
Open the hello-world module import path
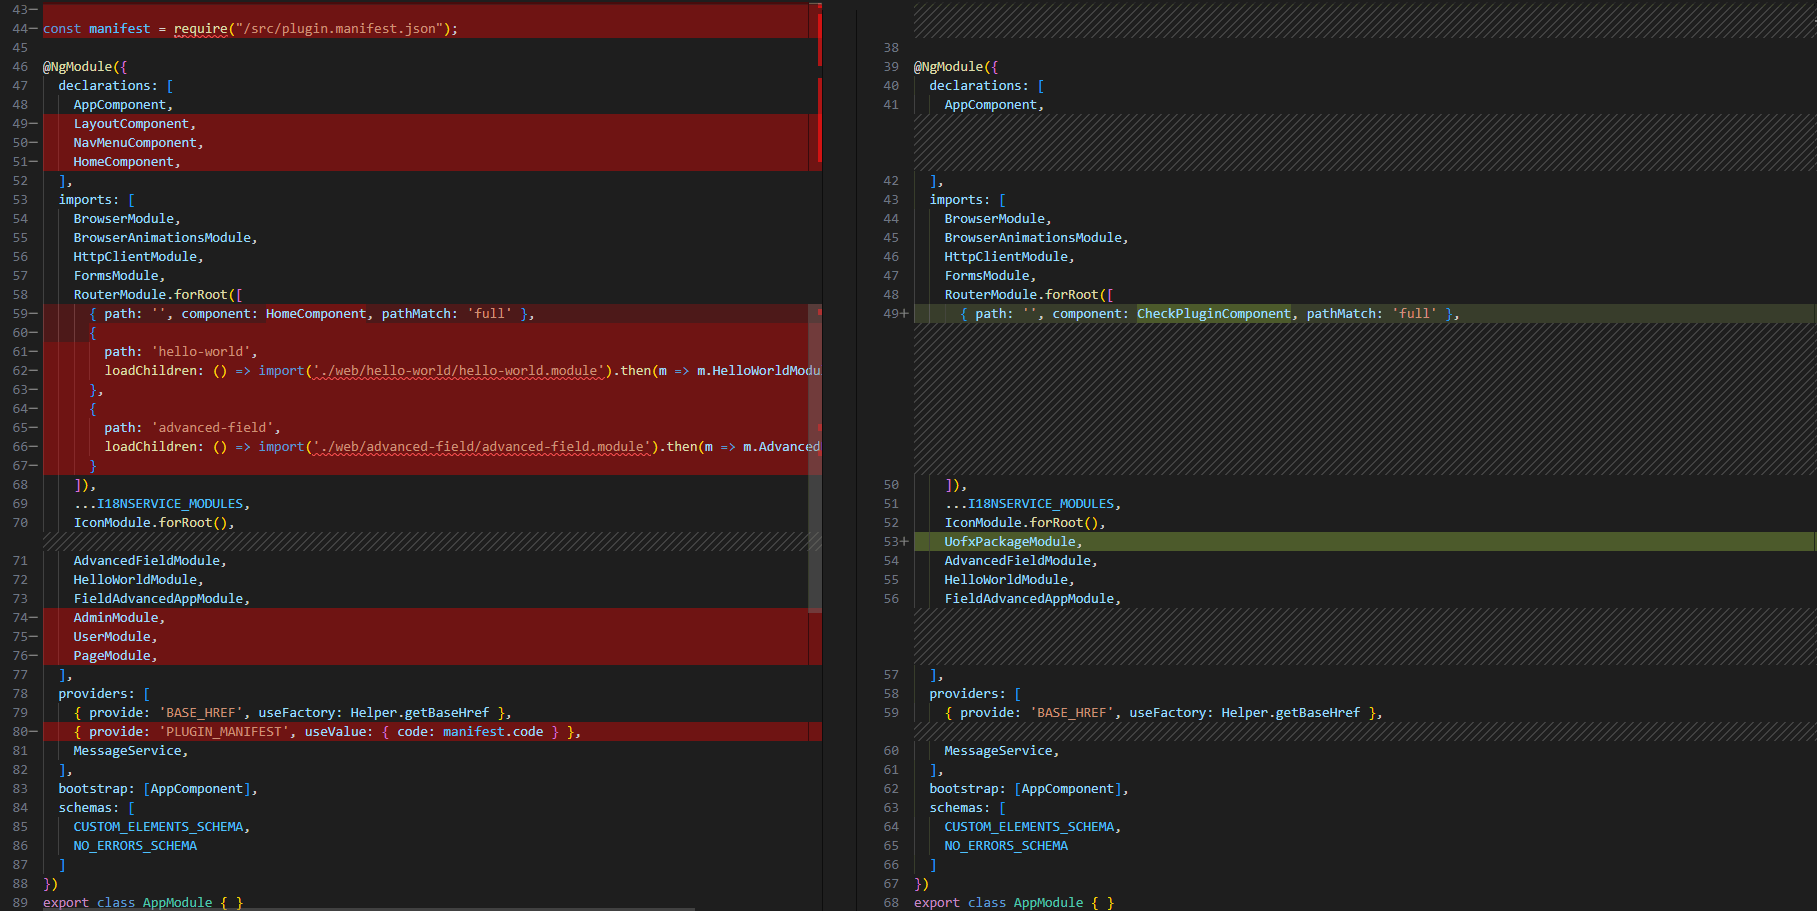(x=457, y=371)
